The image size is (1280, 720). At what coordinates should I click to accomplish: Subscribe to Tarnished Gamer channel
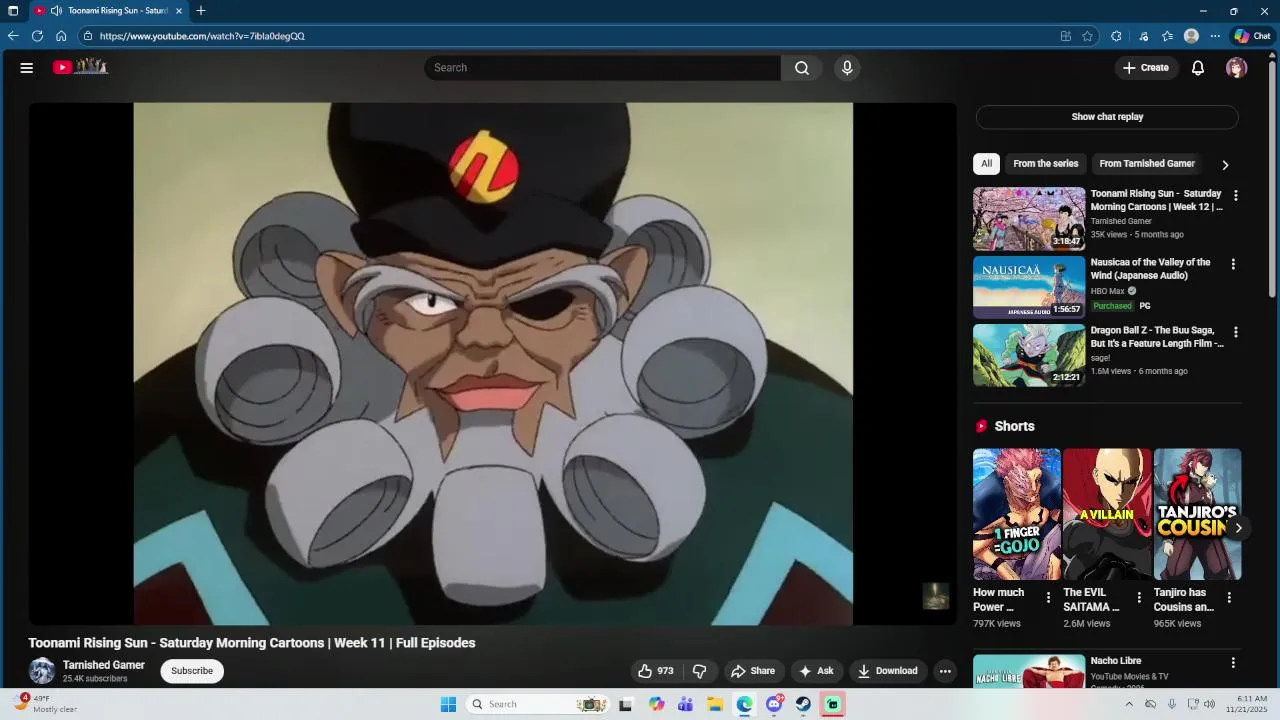pos(192,671)
